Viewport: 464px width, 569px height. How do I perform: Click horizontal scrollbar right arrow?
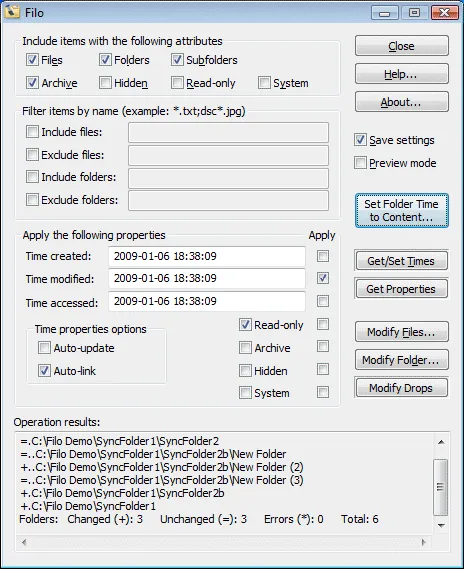click(x=423, y=543)
